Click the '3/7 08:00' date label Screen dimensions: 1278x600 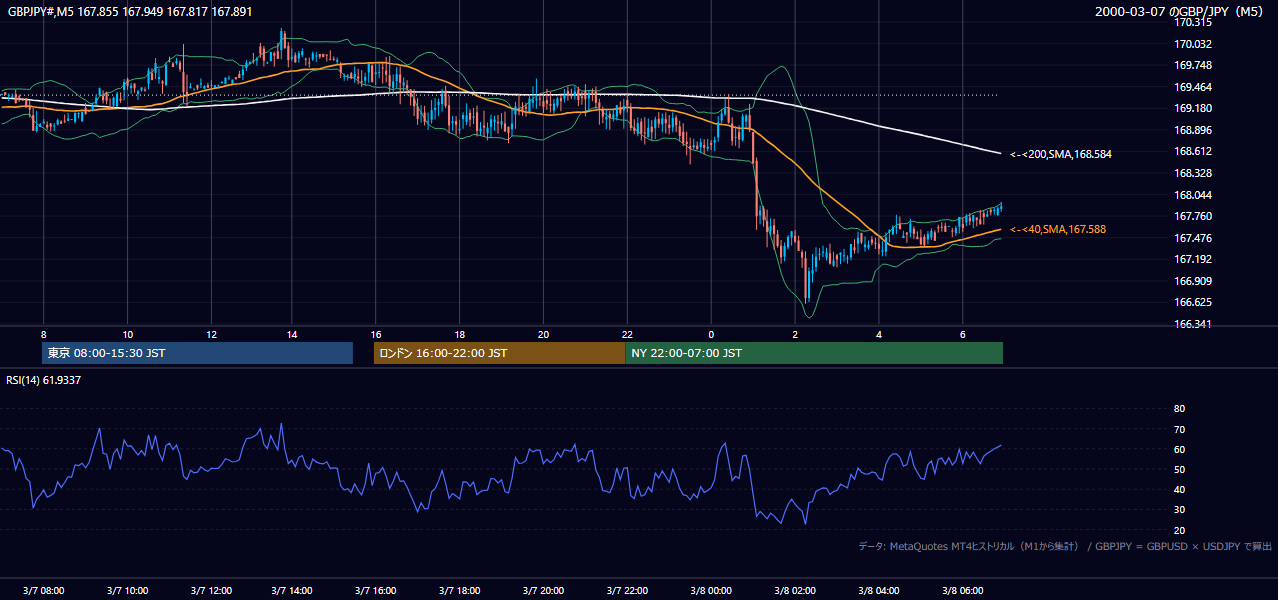pyautogui.click(x=43, y=591)
